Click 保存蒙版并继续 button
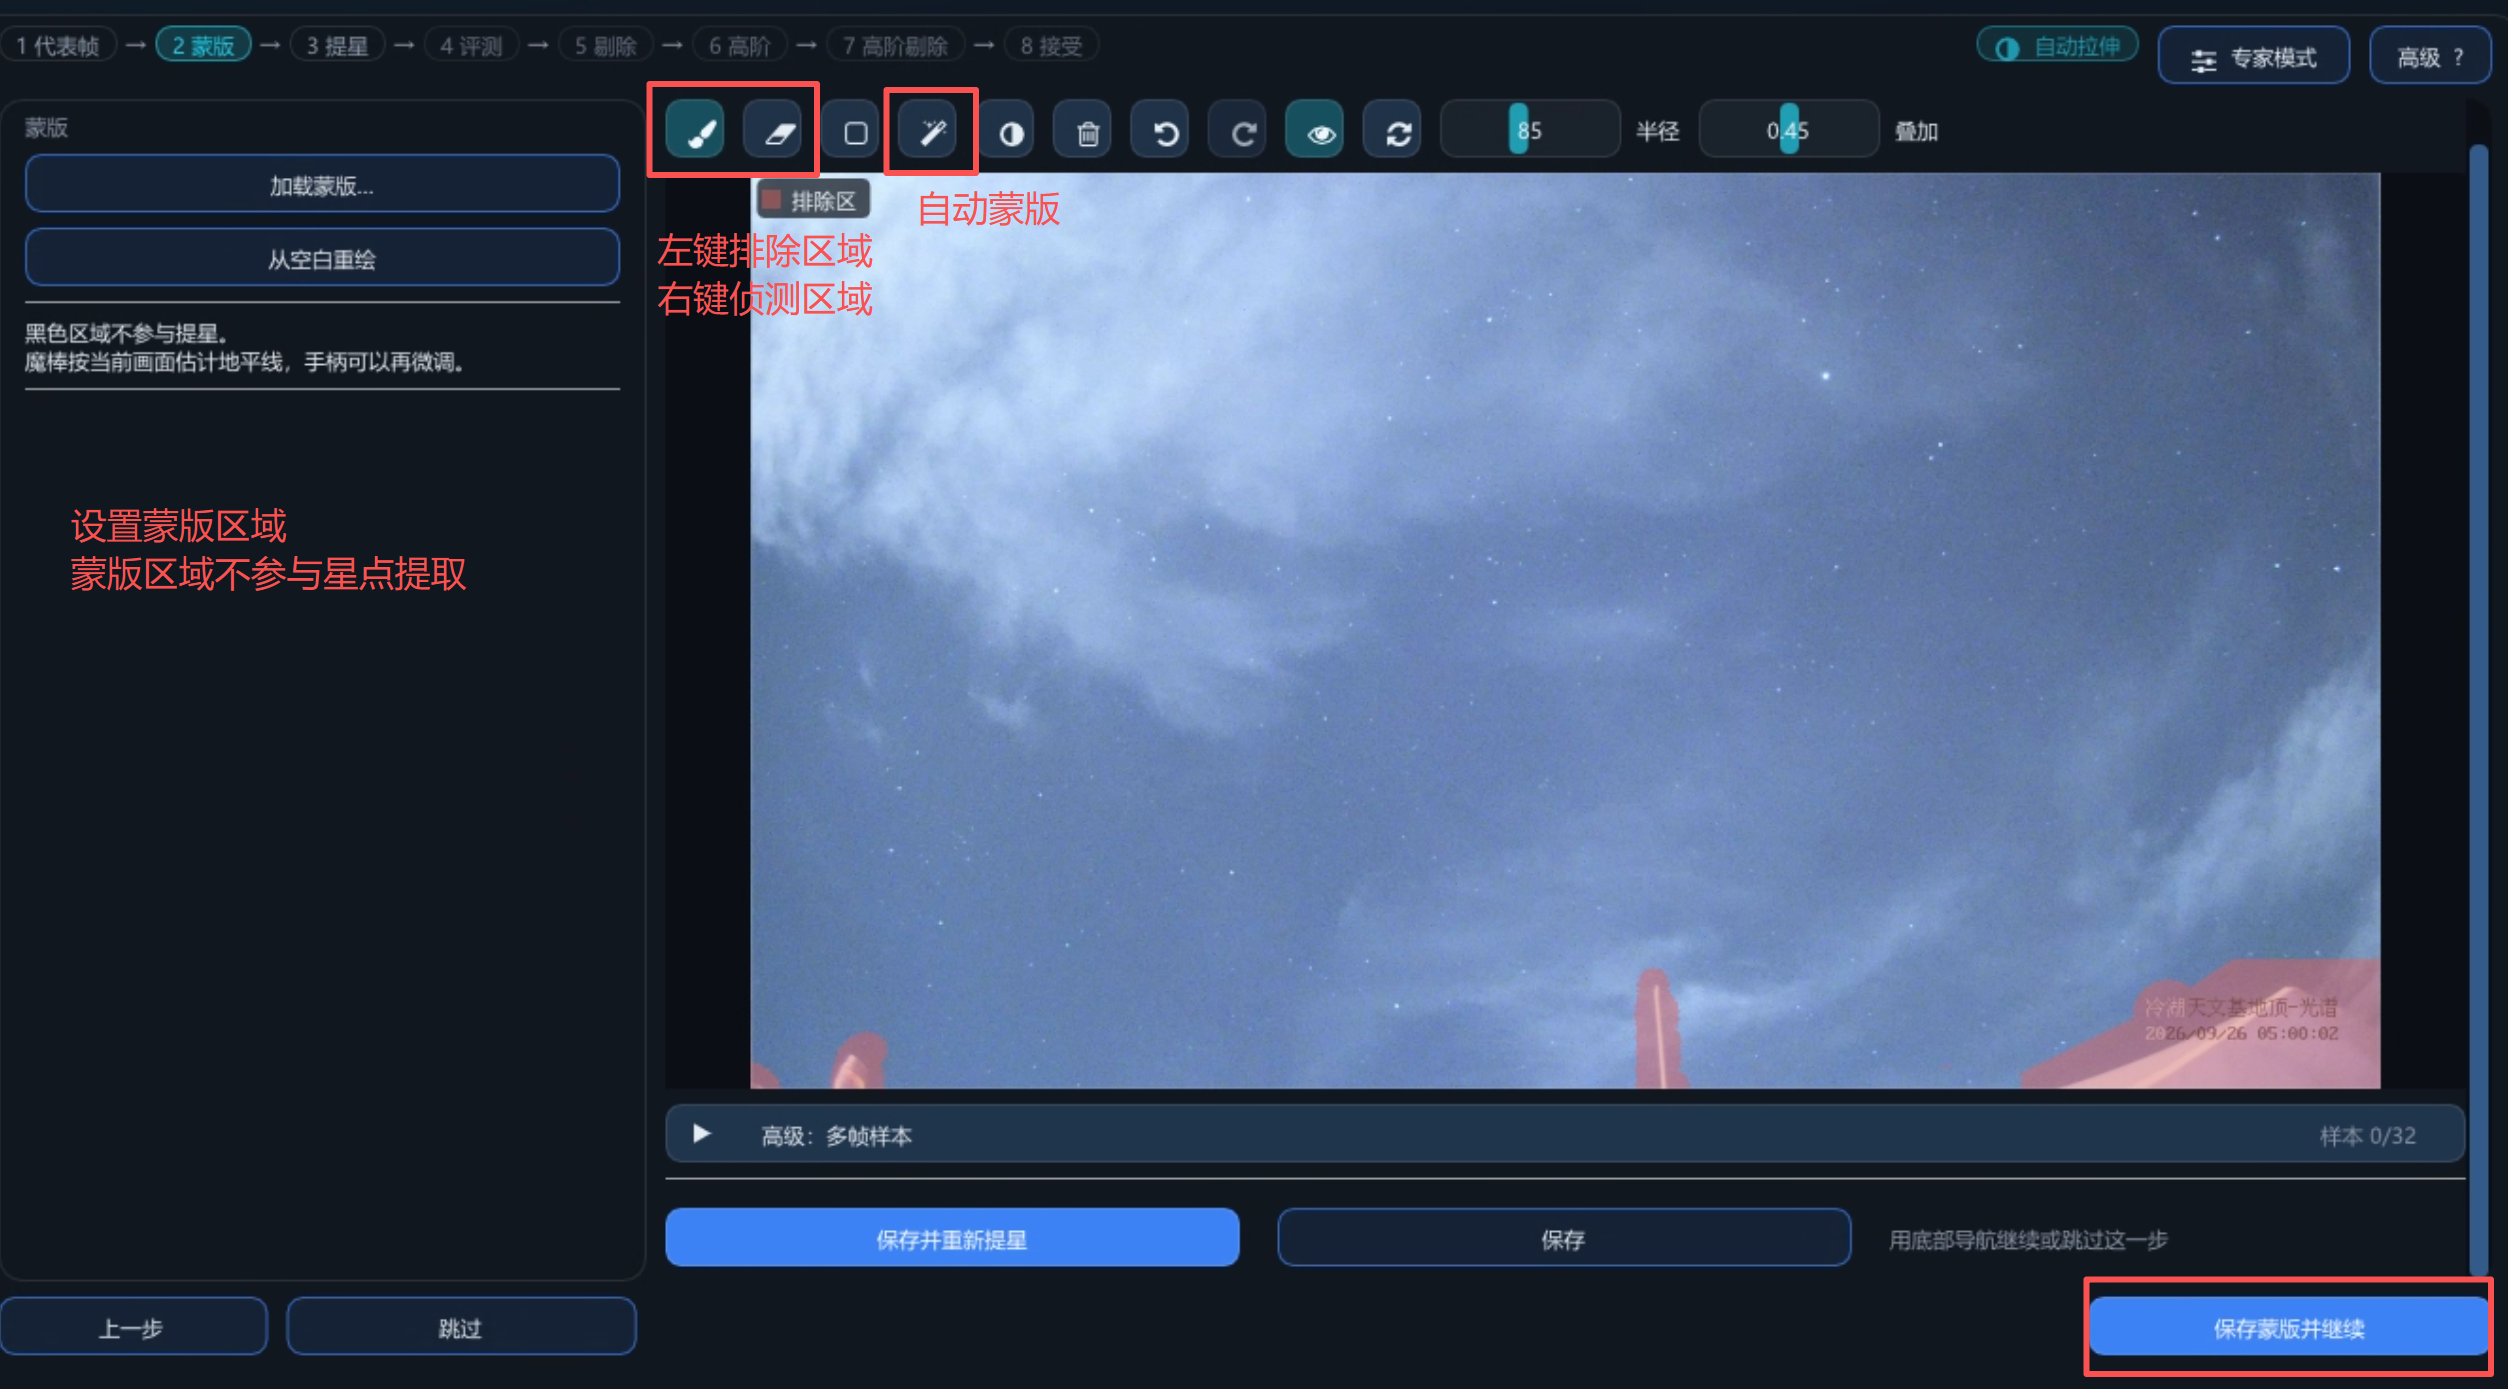Viewport: 2508px width, 1389px height. pos(2288,1327)
